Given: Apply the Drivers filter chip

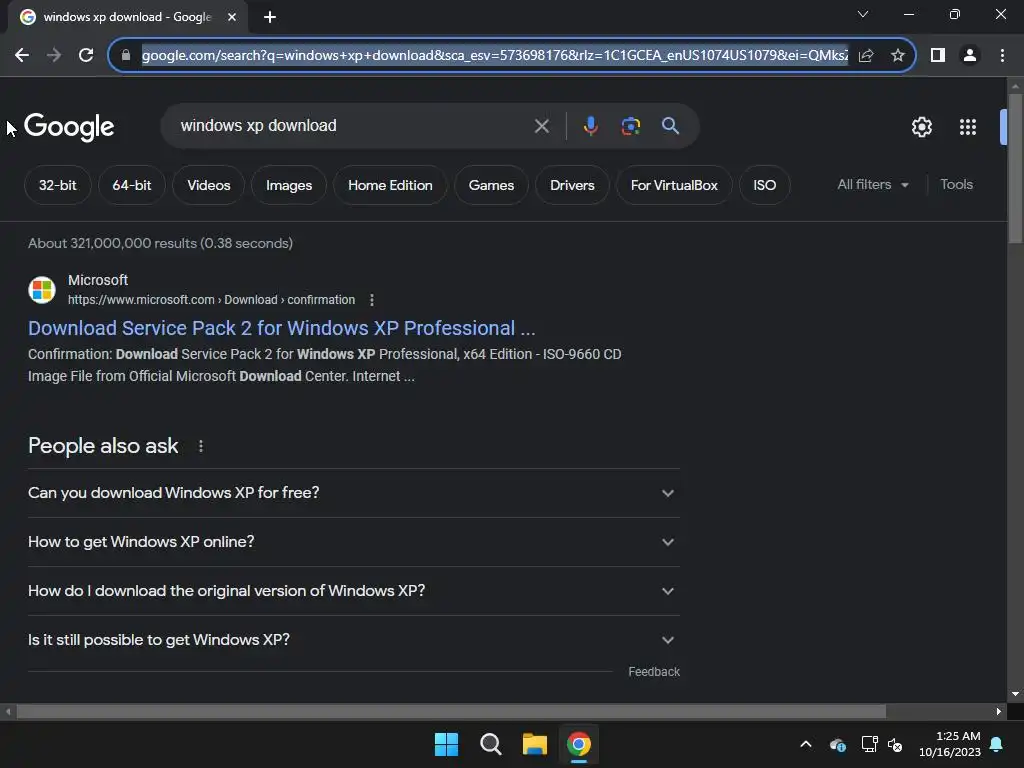Looking at the screenshot, I should click(572, 185).
